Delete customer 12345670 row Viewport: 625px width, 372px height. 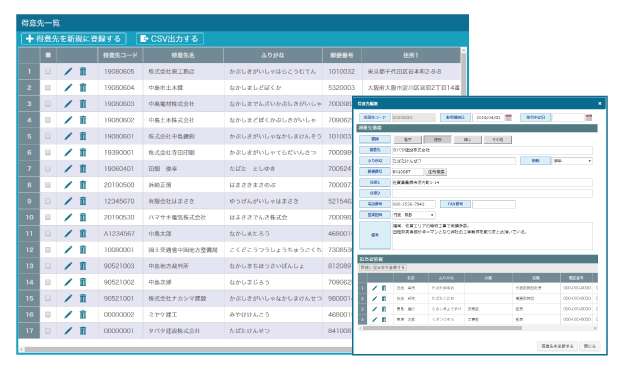tap(83, 201)
